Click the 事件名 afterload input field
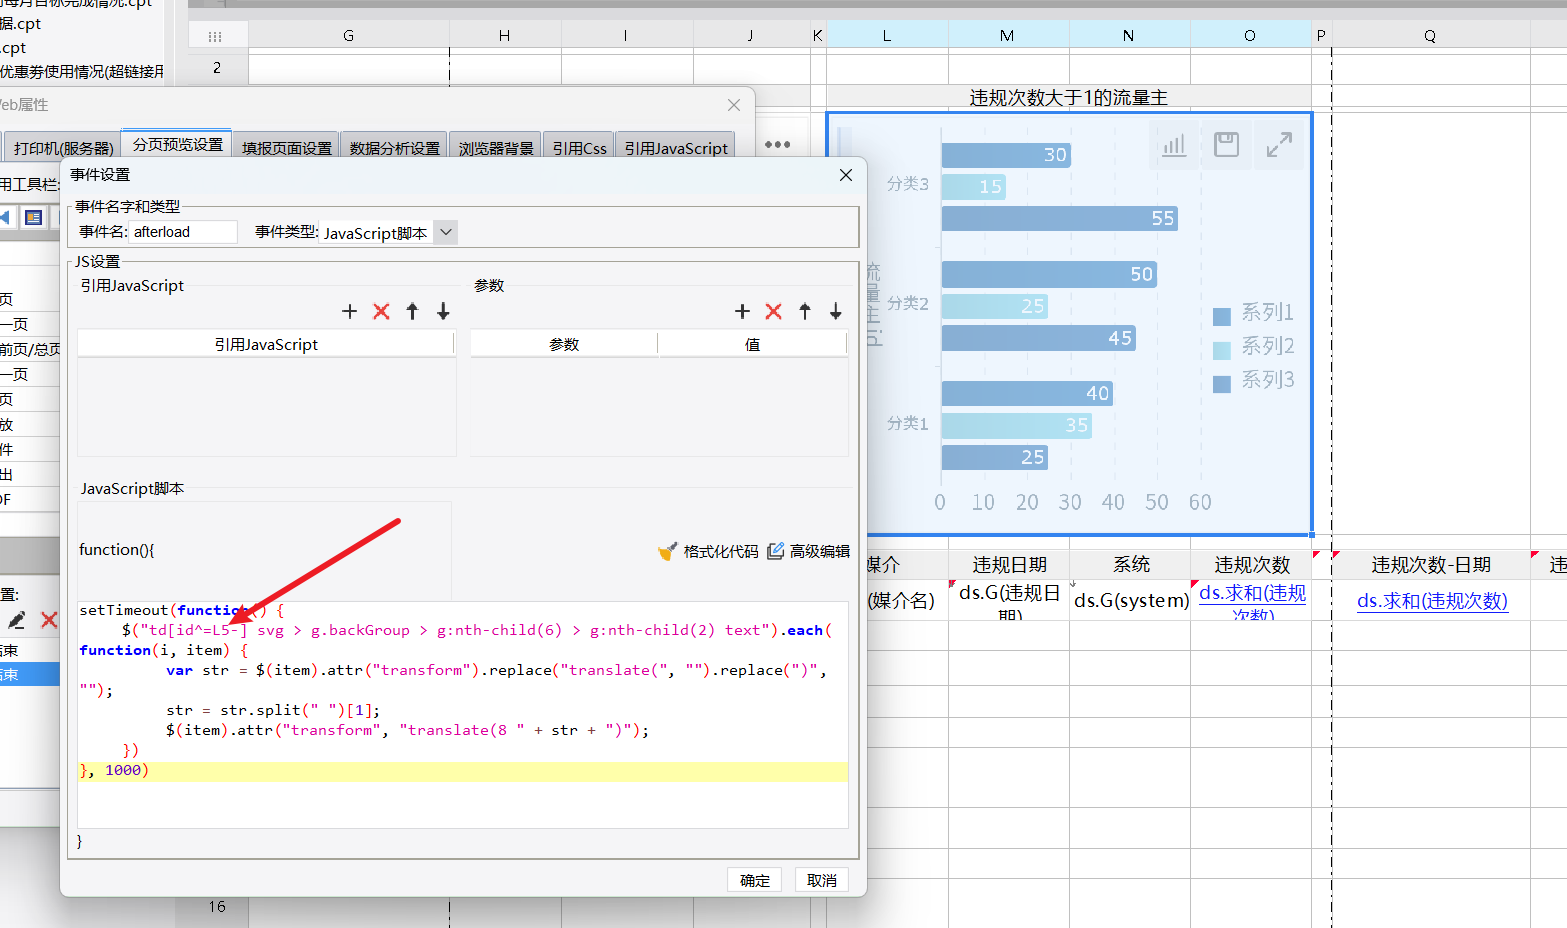1567x928 pixels. [183, 232]
